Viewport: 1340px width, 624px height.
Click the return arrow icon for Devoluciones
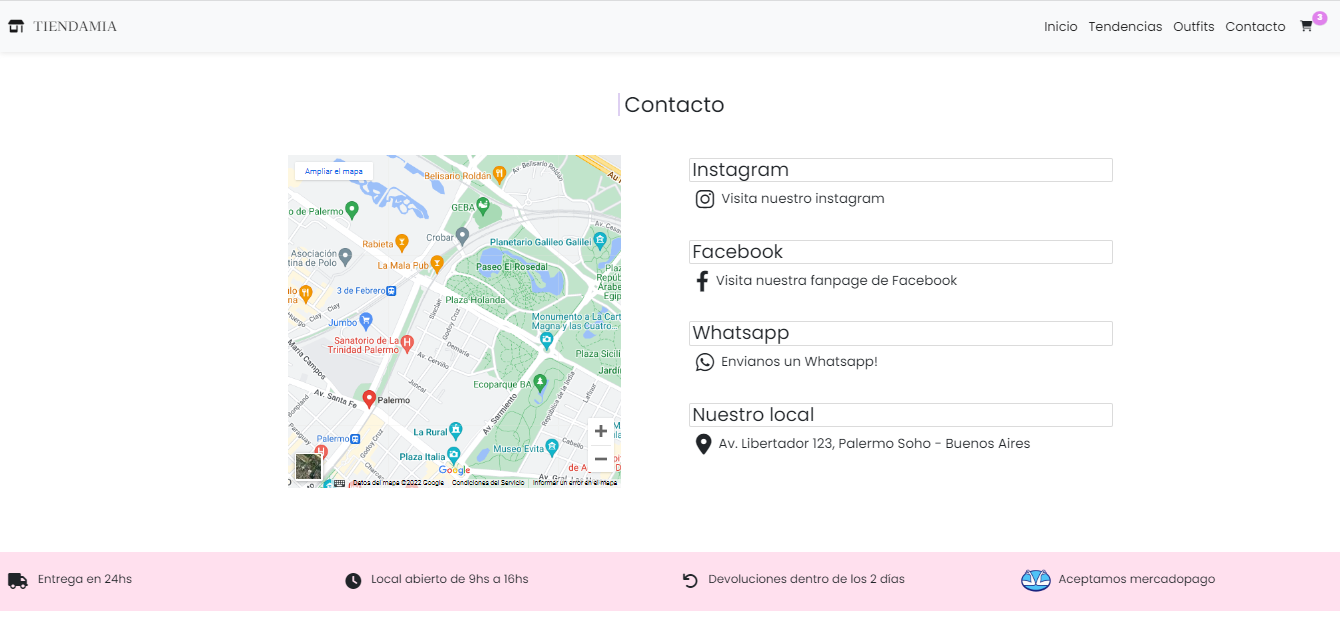(x=690, y=581)
